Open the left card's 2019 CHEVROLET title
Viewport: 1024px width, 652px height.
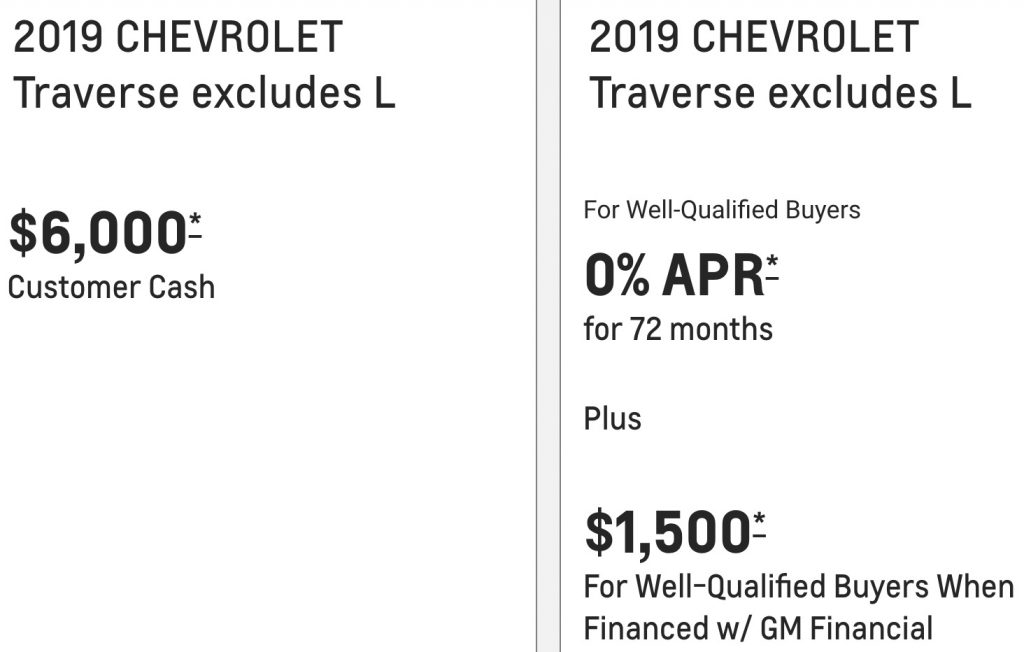tap(178, 37)
